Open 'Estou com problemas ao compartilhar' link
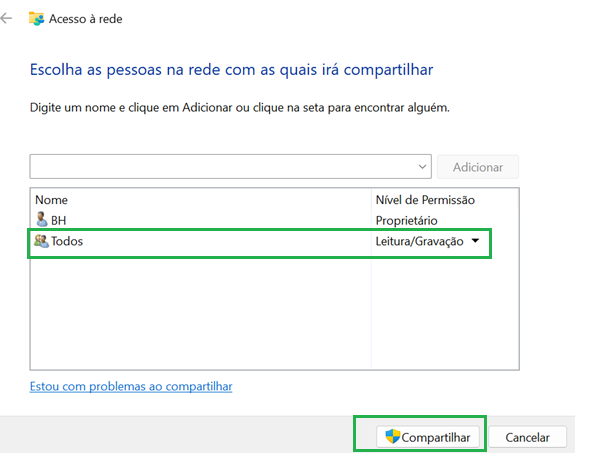This screenshot has width=601, height=472. [x=131, y=386]
